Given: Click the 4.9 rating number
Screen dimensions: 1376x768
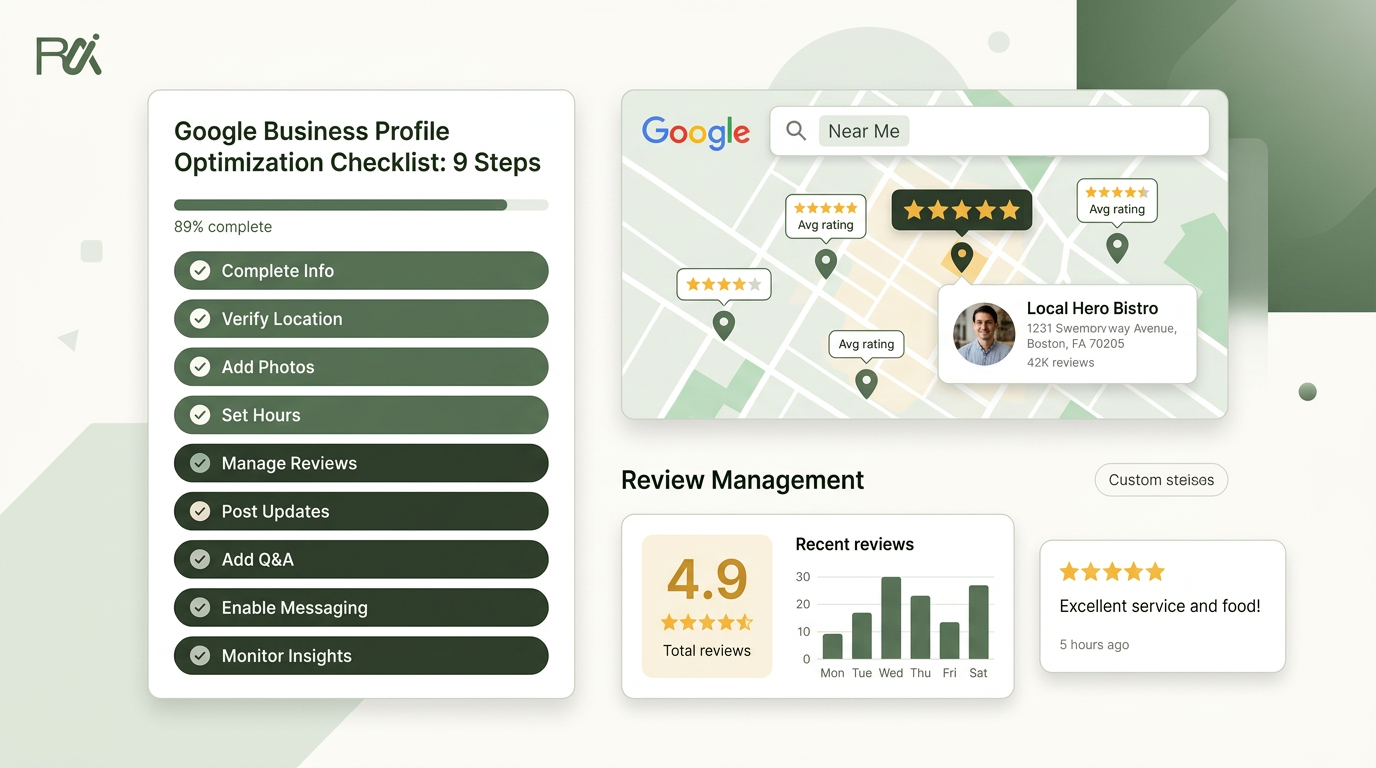Looking at the screenshot, I should (x=707, y=579).
